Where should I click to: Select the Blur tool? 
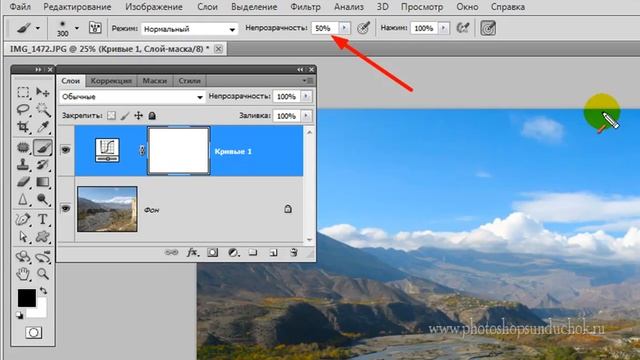(x=23, y=199)
